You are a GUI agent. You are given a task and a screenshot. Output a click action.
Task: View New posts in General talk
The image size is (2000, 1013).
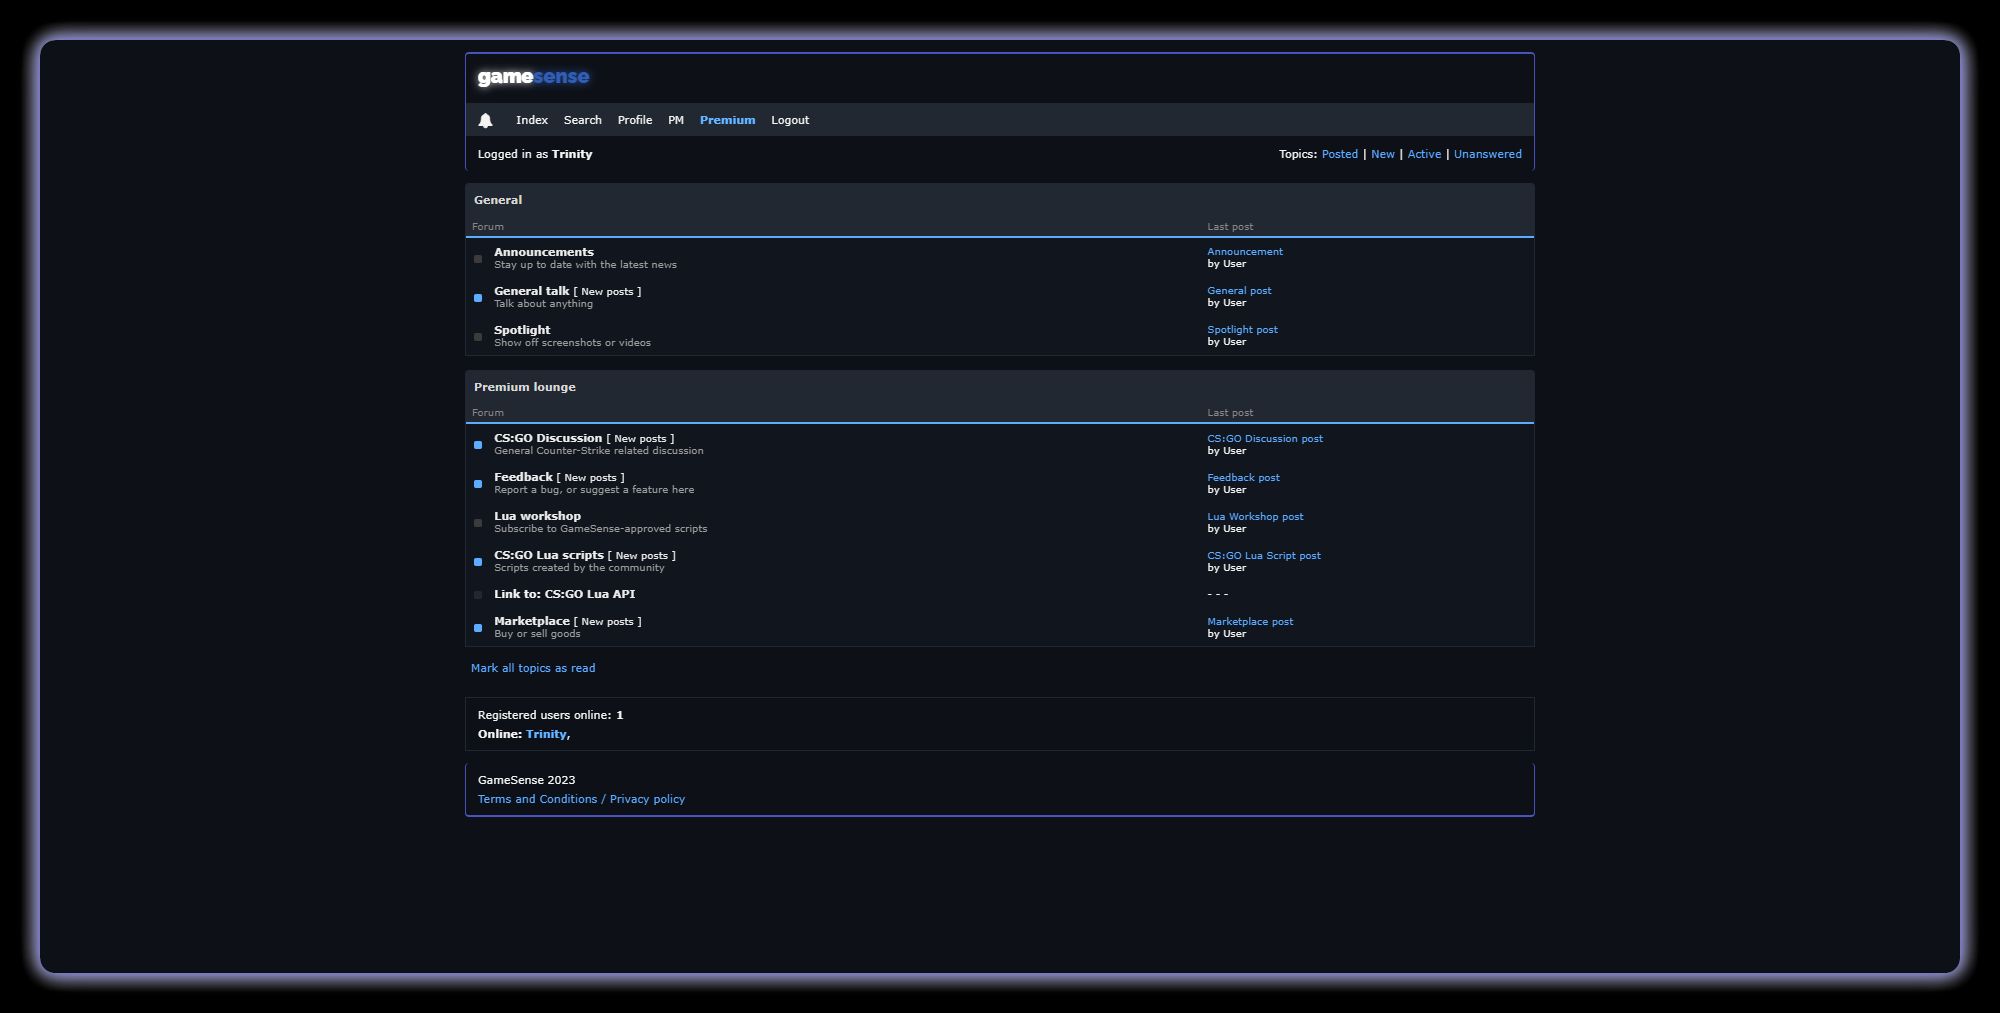[x=607, y=292]
